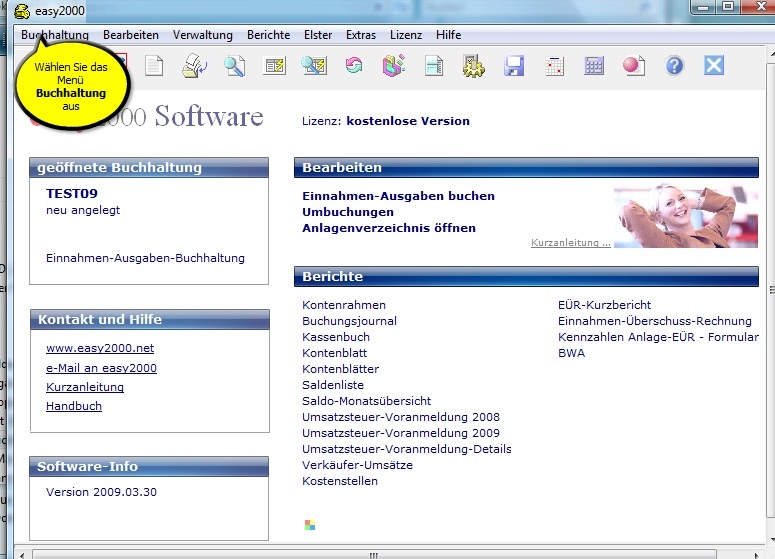Open the Saldenliste report
Viewport: 775px width, 559px height.
coord(333,385)
